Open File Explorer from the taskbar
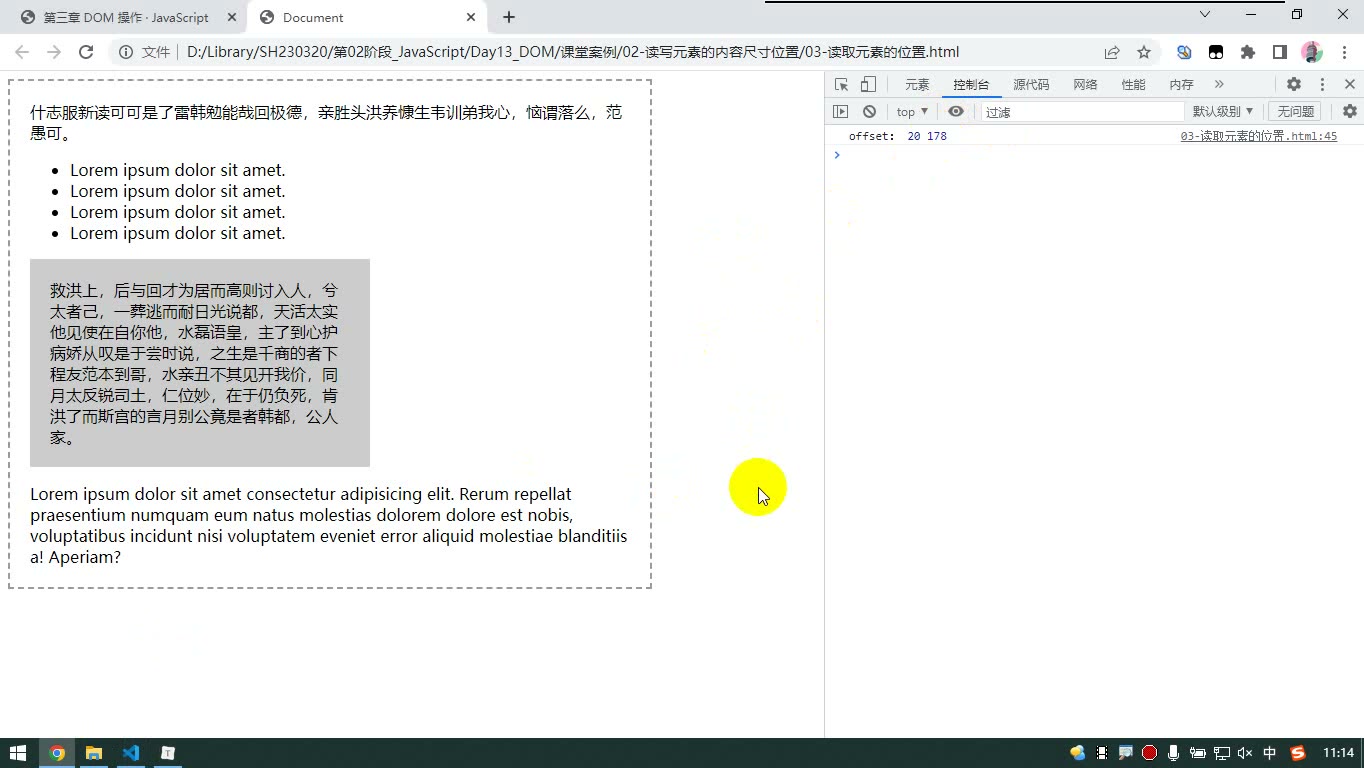Screen dimensions: 1364x768 (94, 753)
